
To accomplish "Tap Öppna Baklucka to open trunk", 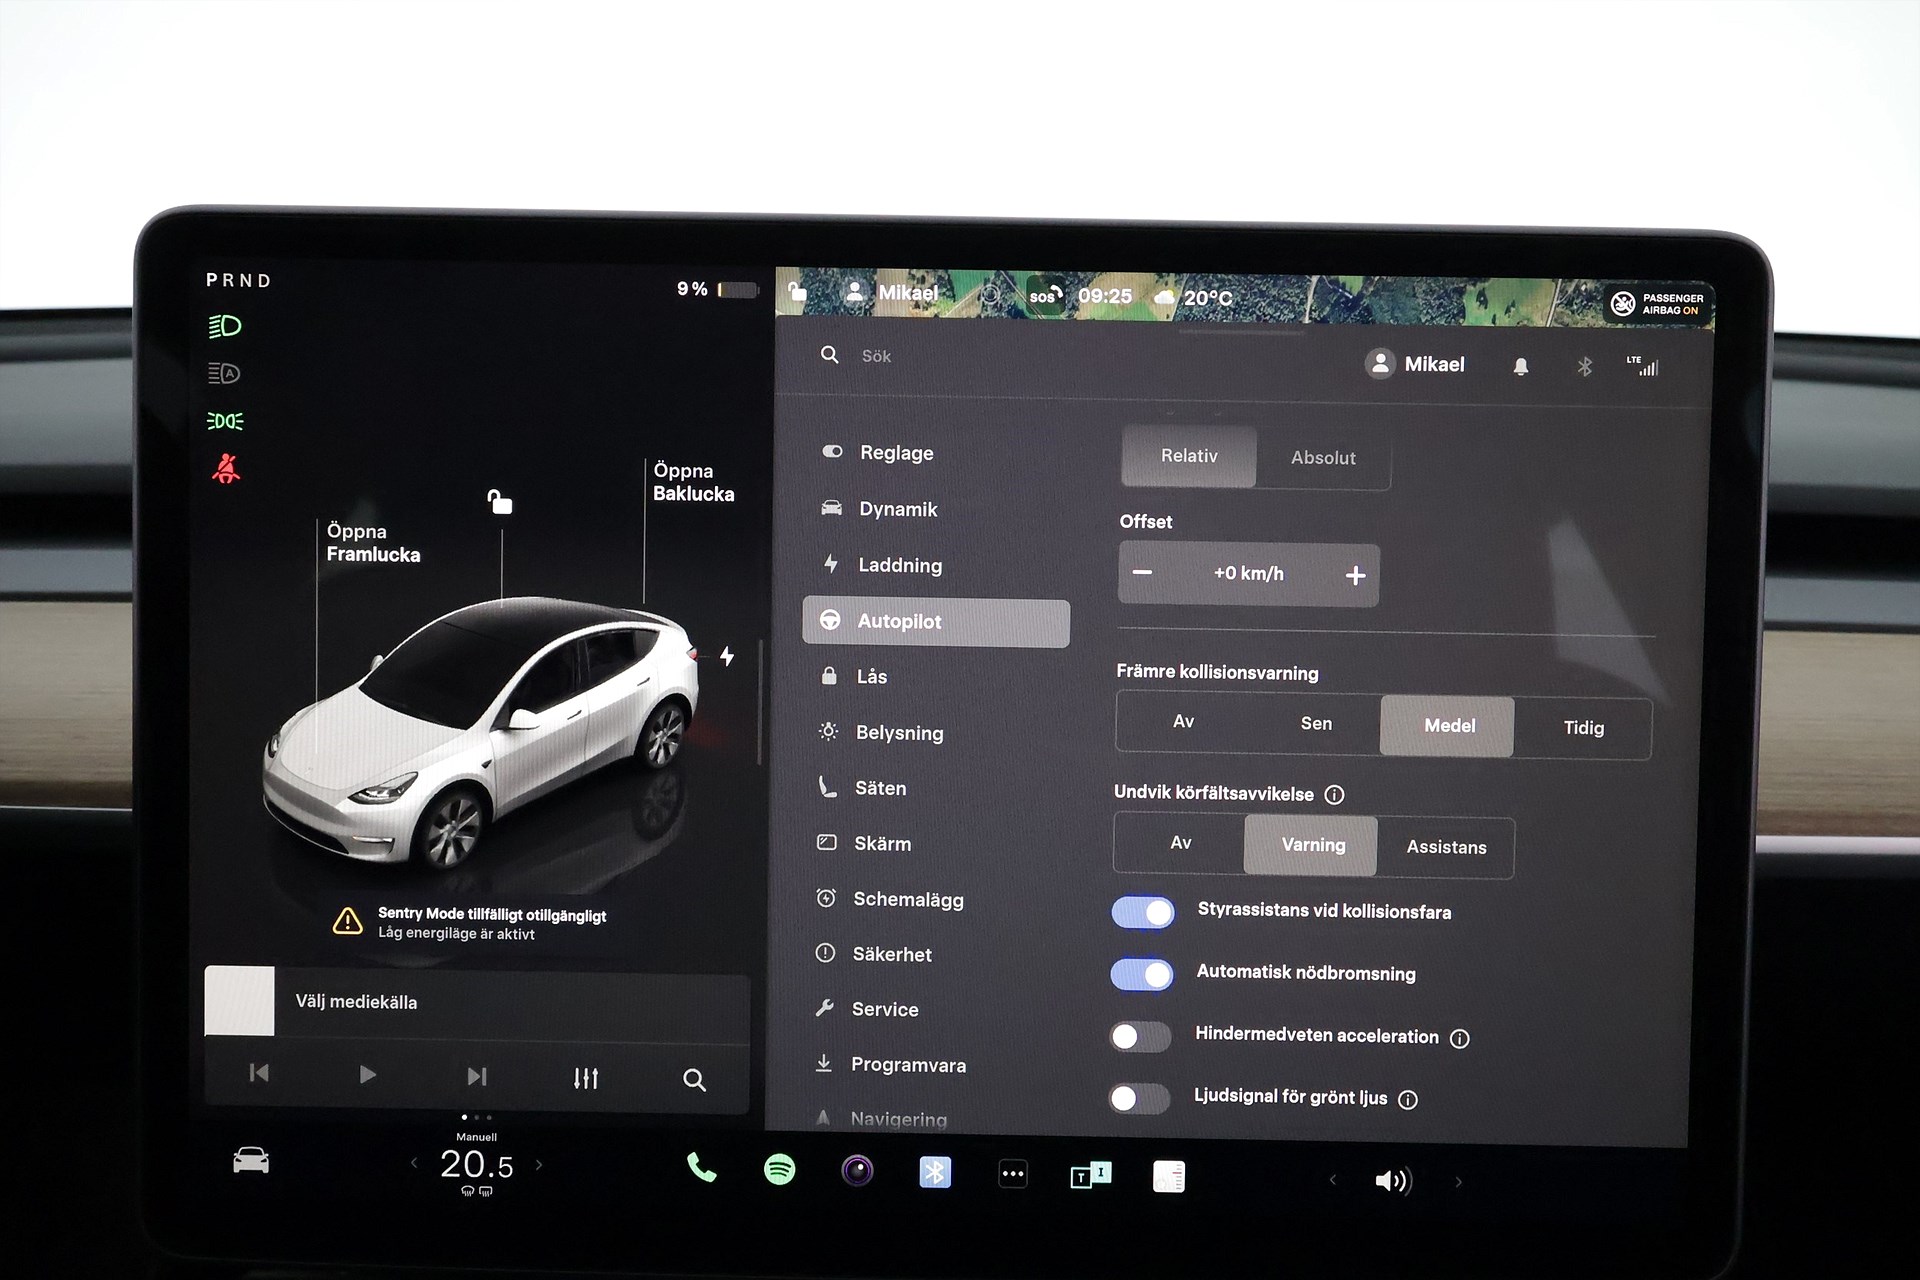I will [x=692, y=482].
